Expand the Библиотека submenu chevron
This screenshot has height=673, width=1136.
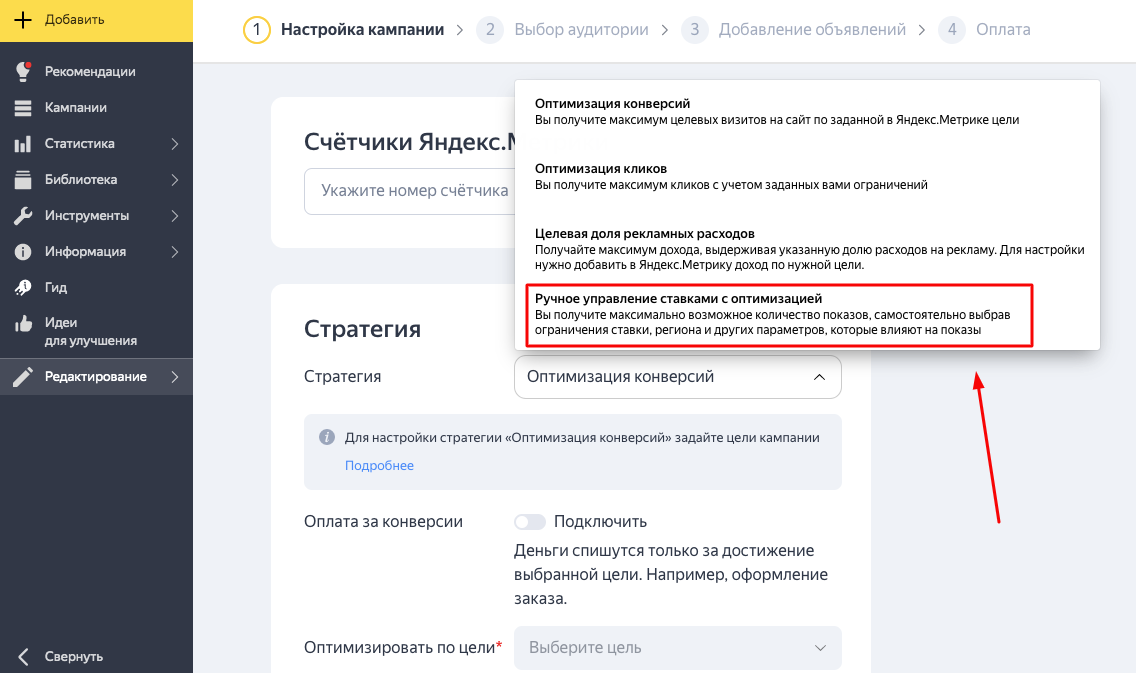click(x=175, y=180)
